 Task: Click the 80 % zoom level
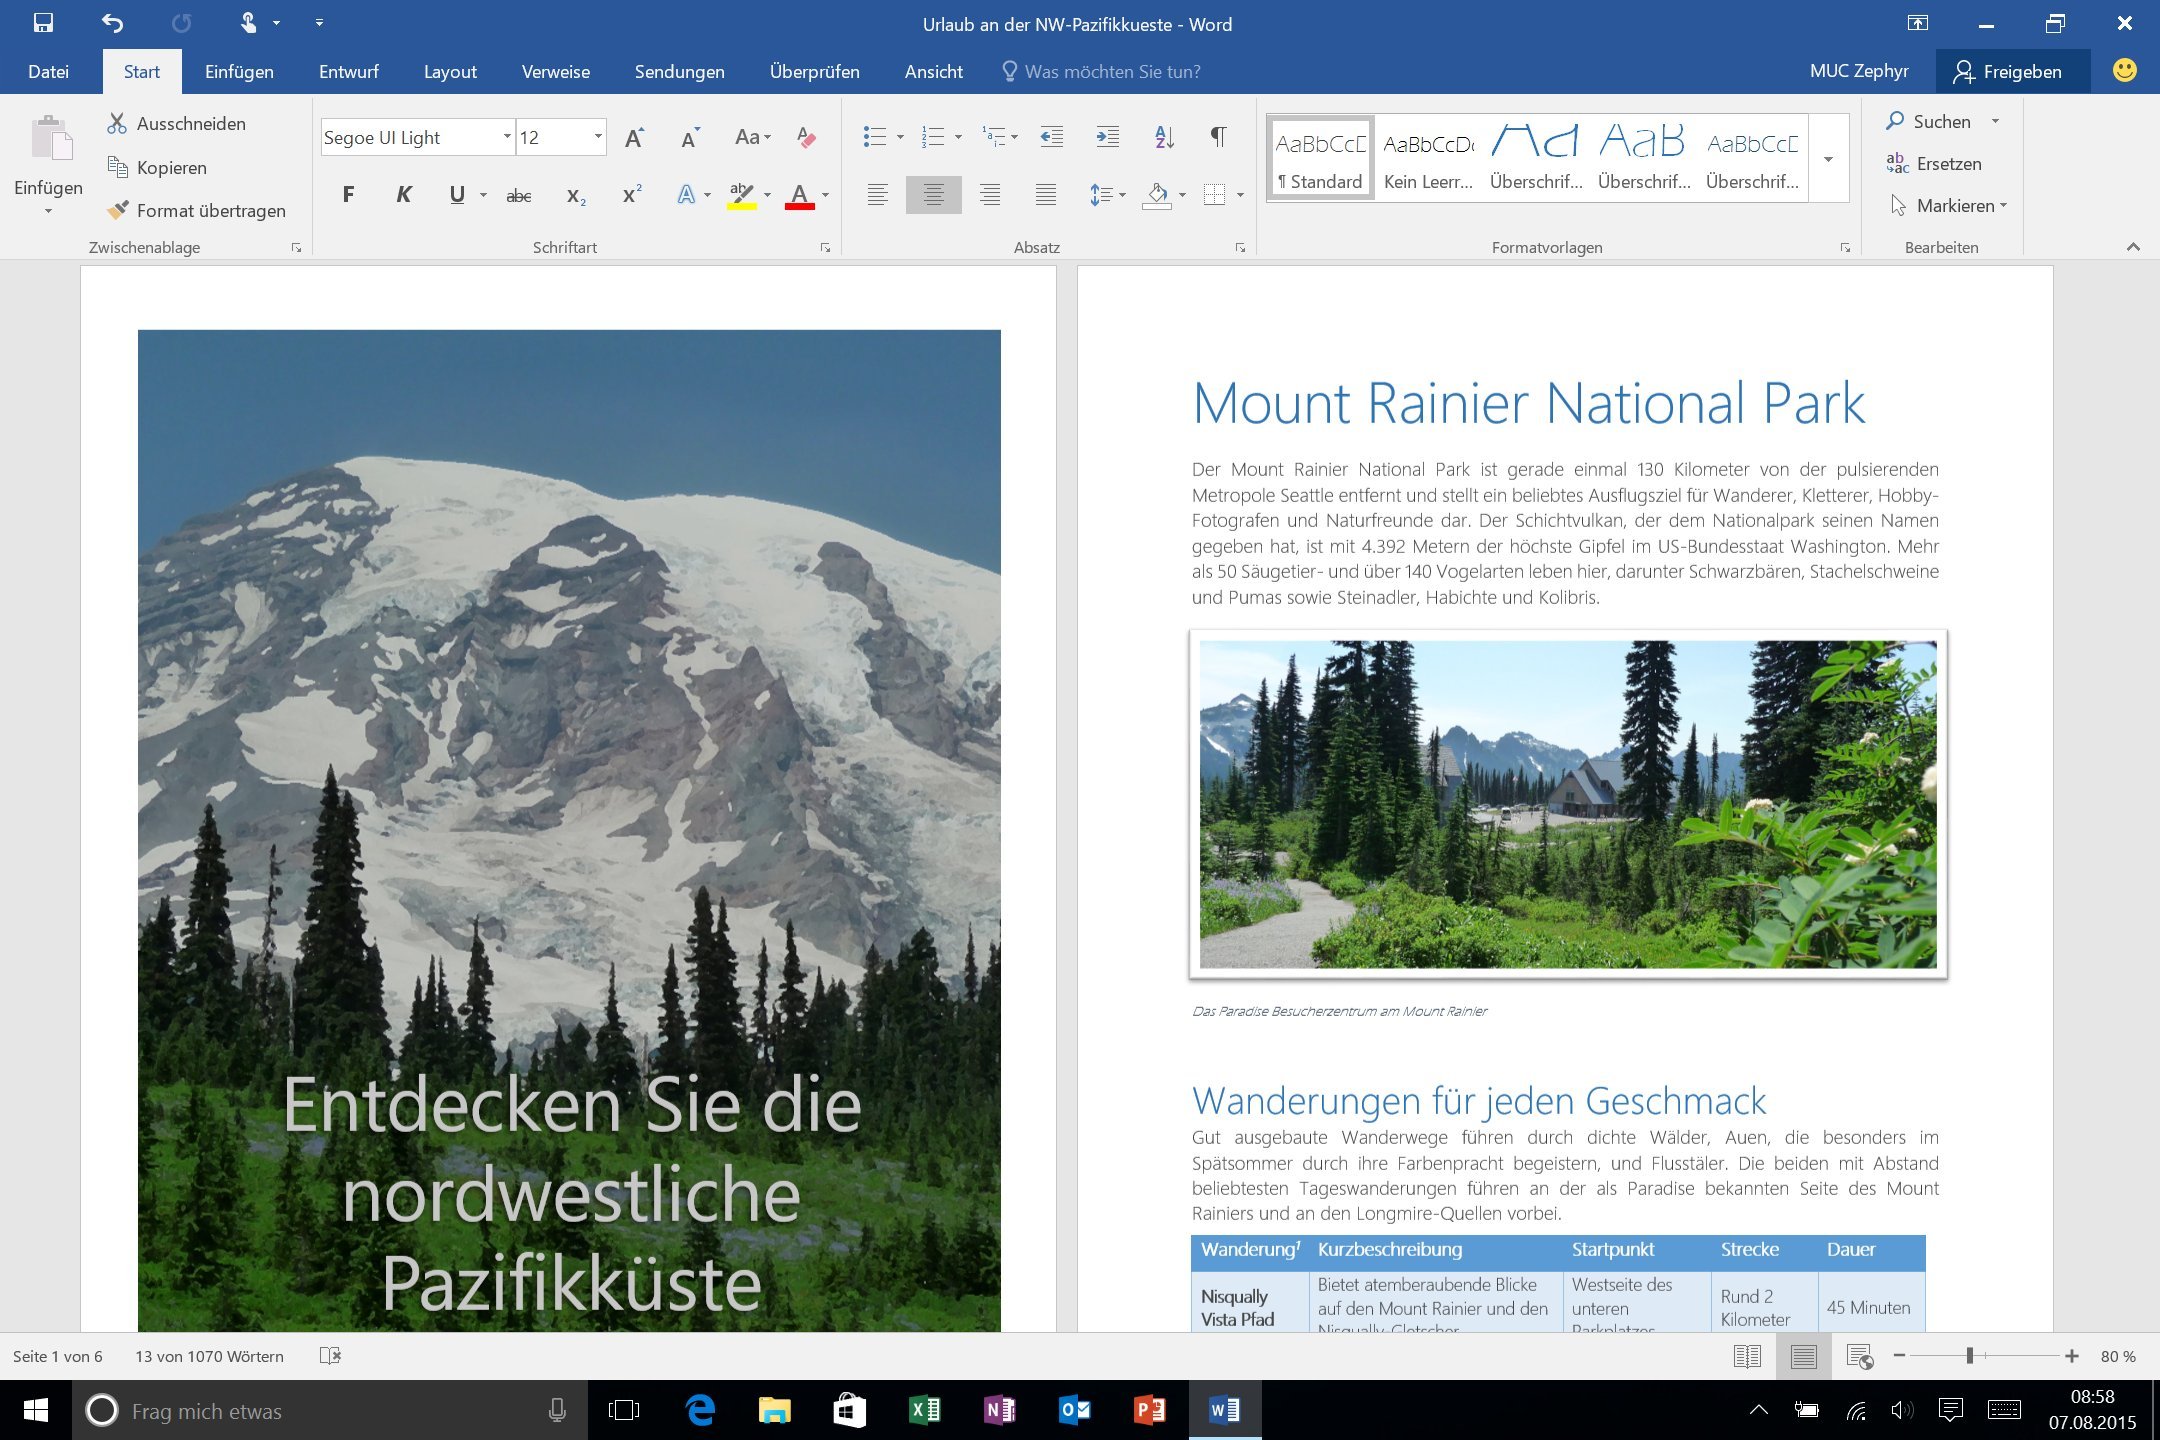[2118, 1356]
